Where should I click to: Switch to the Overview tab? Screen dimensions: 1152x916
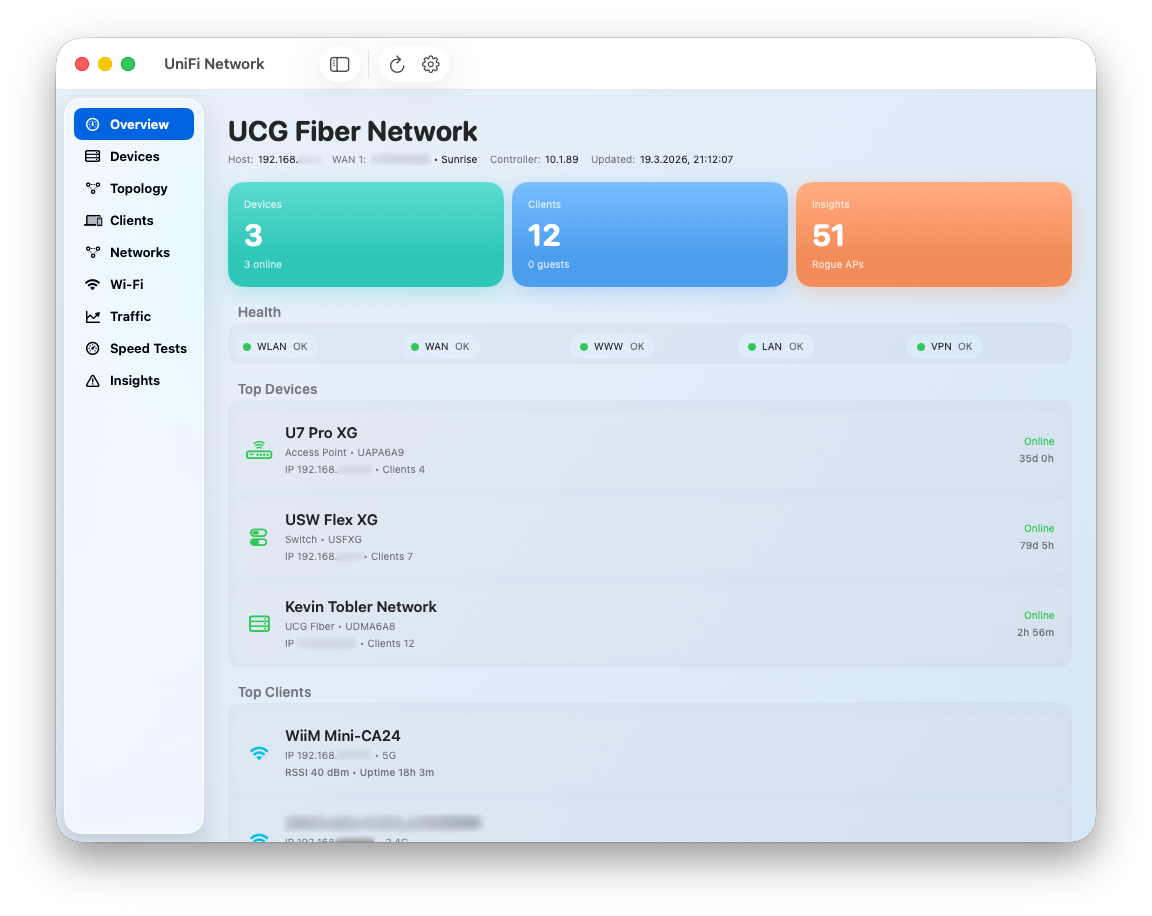133,124
